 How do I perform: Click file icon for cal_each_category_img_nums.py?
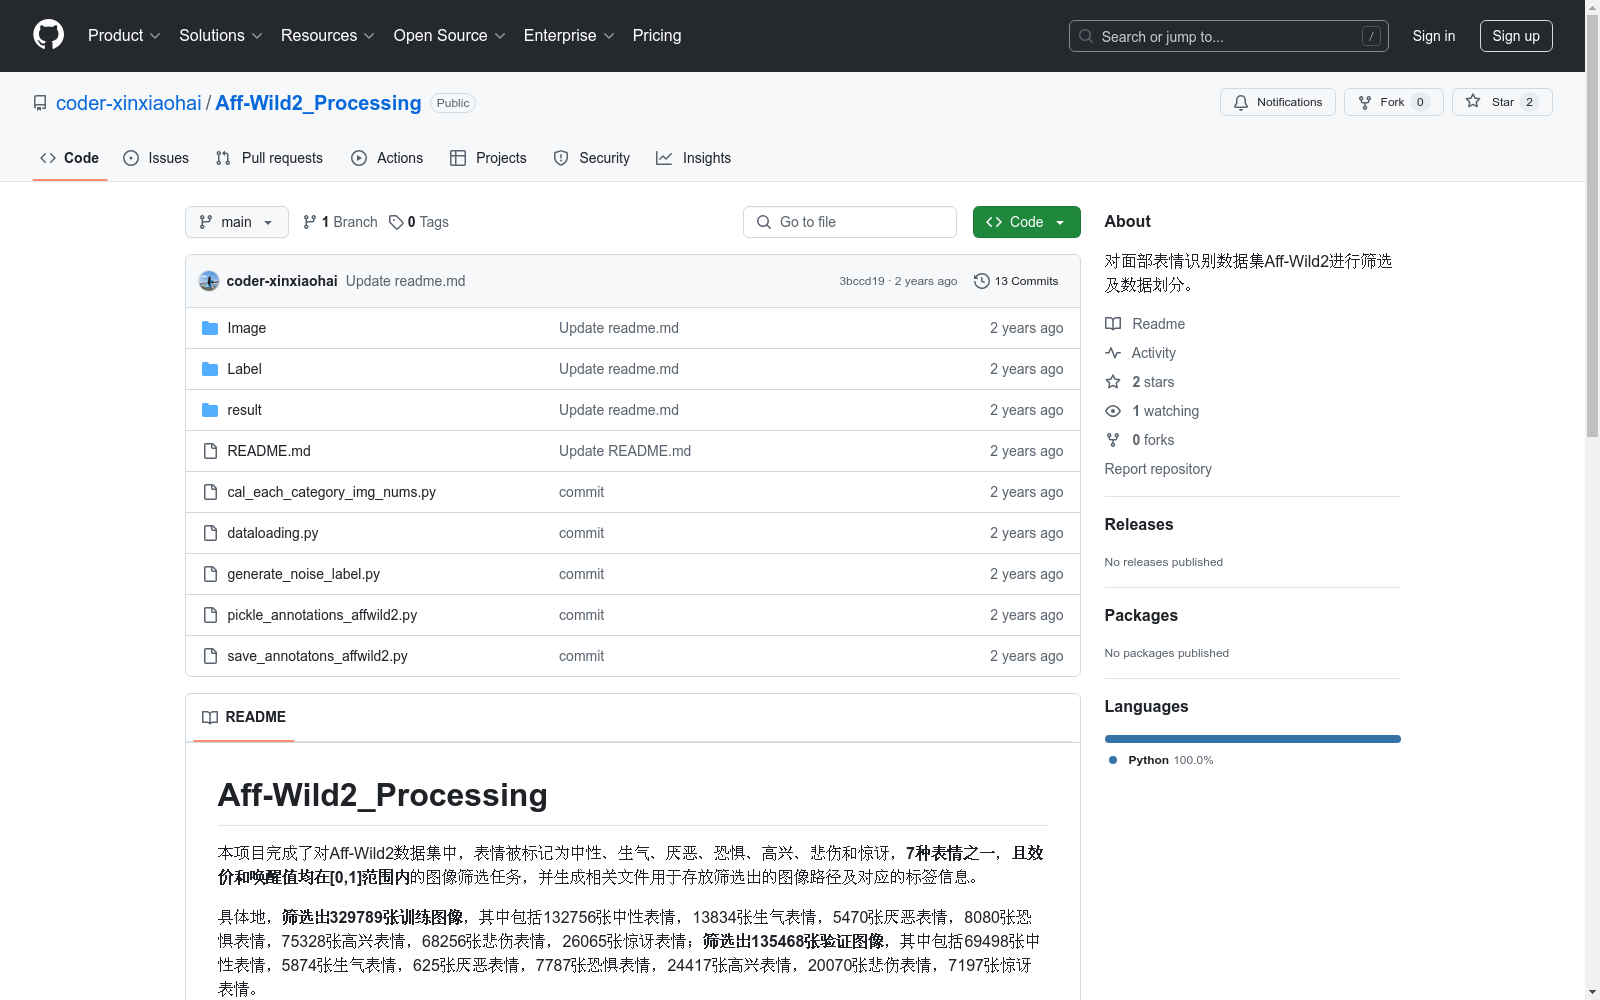[210, 492]
